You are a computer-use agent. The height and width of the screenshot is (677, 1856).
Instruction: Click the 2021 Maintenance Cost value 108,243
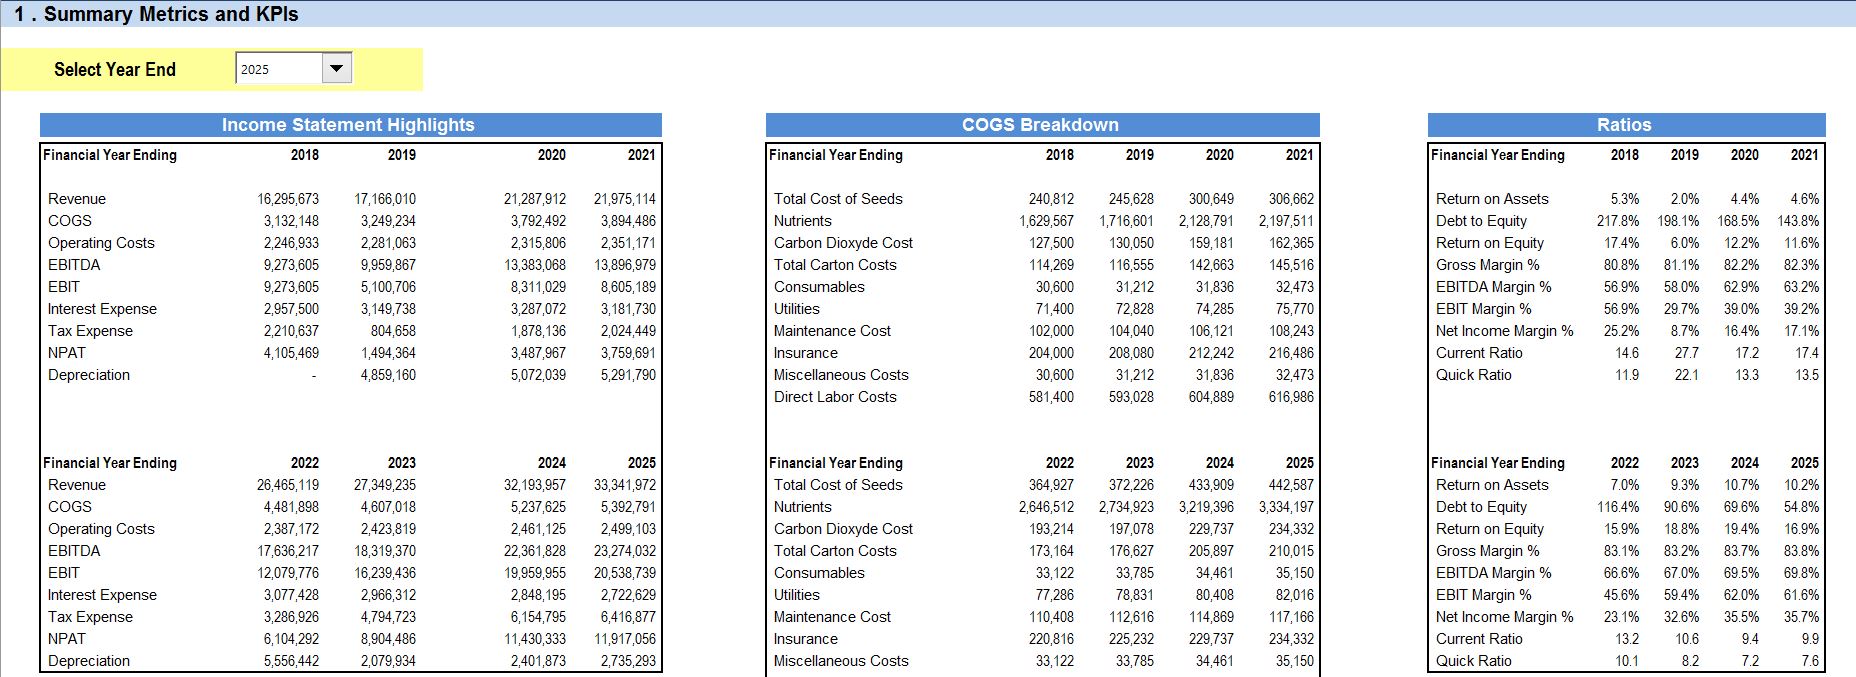[1291, 331]
